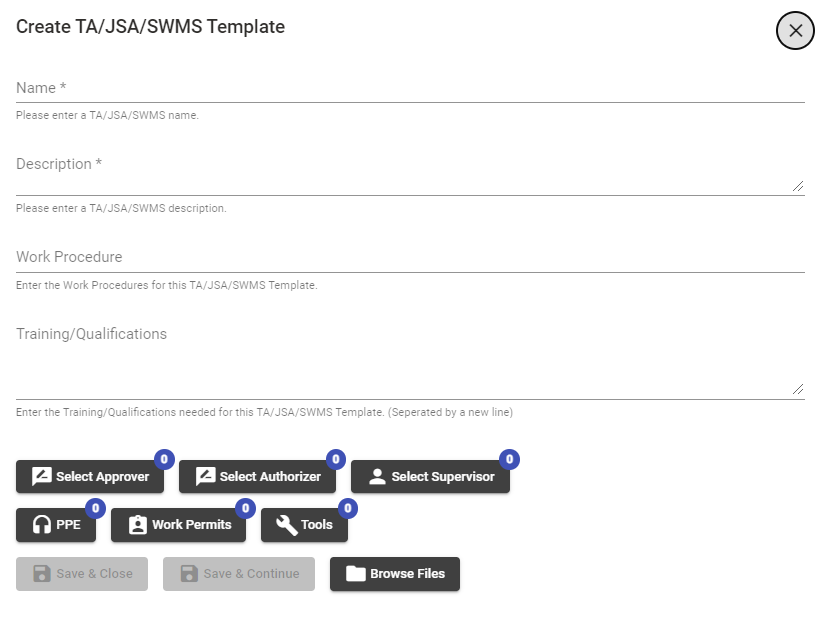Click the Select Supervisor count badge

509,459
